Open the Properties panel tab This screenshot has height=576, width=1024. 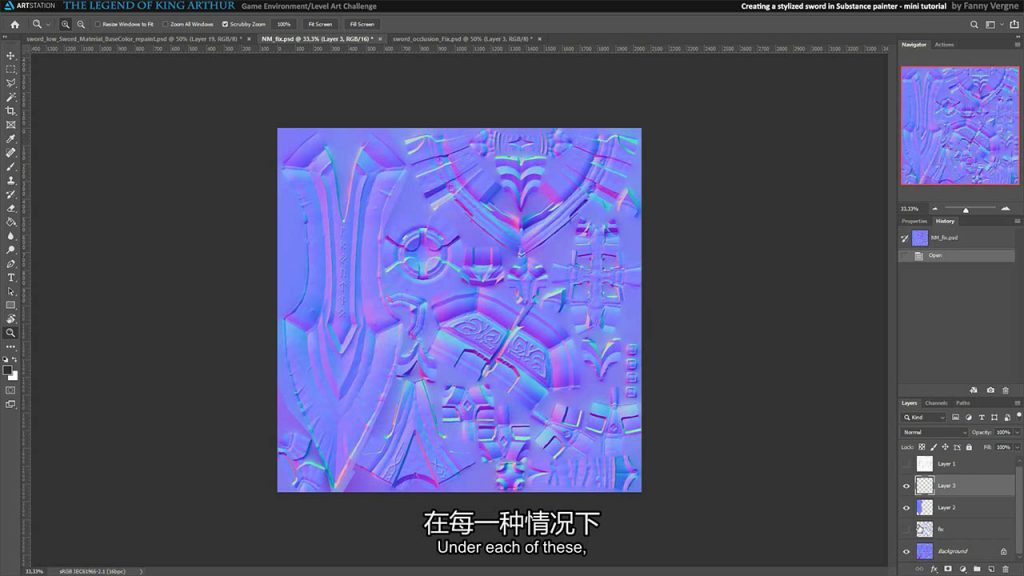click(914, 221)
